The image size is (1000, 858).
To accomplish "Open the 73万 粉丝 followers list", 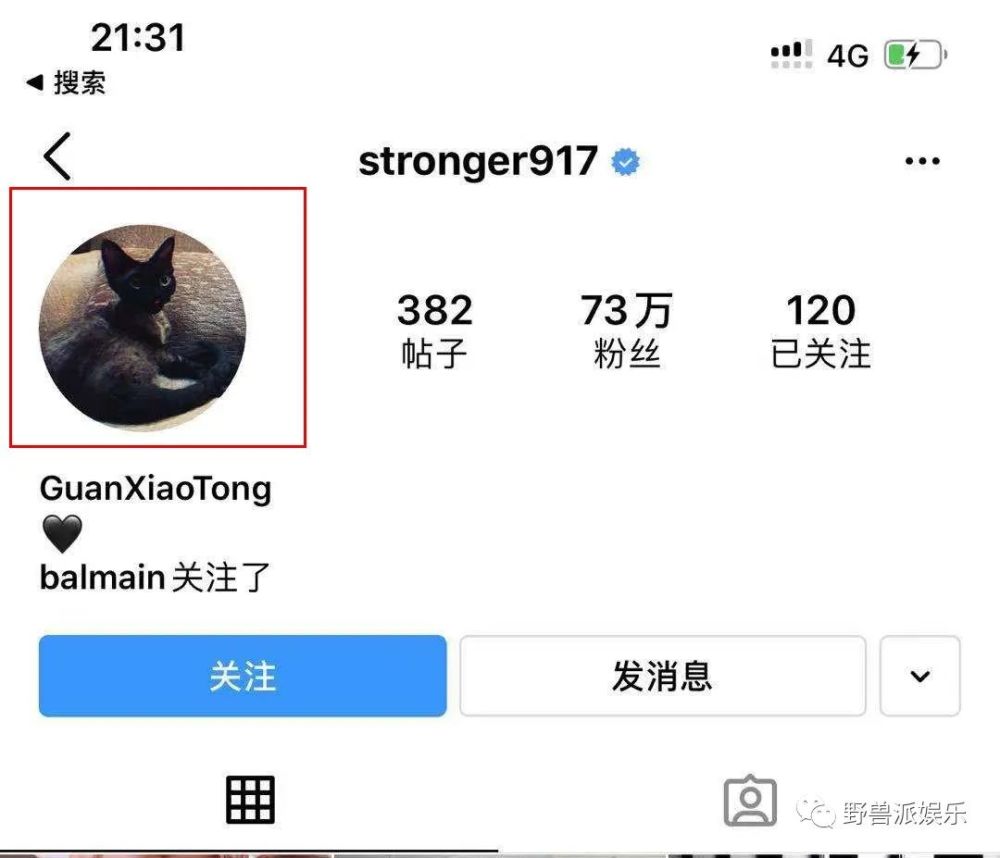I will coord(626,330).
